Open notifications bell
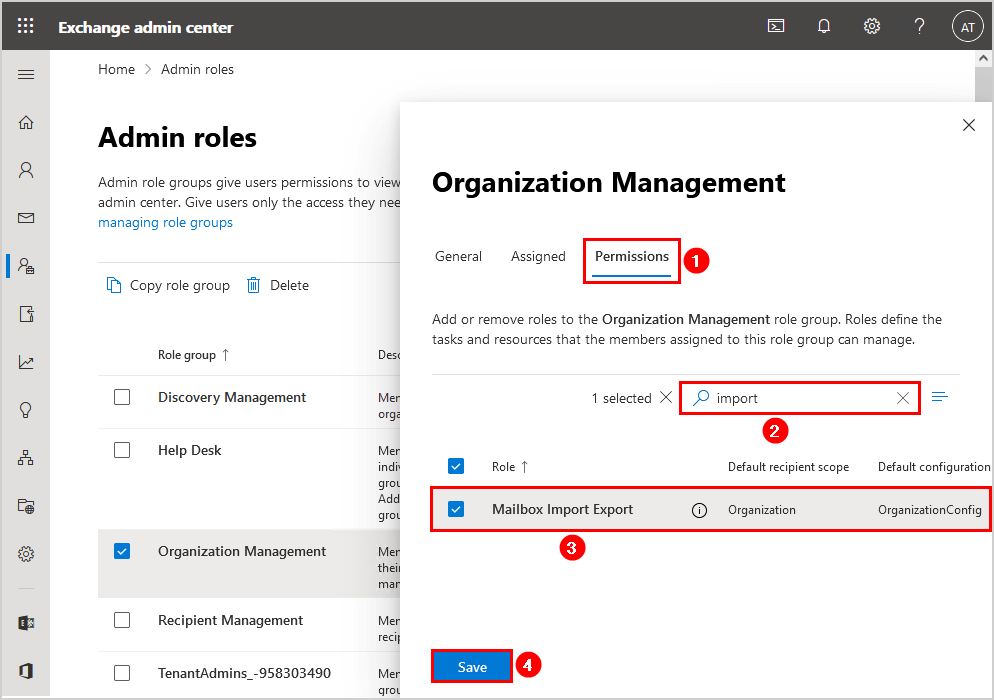The width and height of the screenshot is (994, 700). point(823,26)
